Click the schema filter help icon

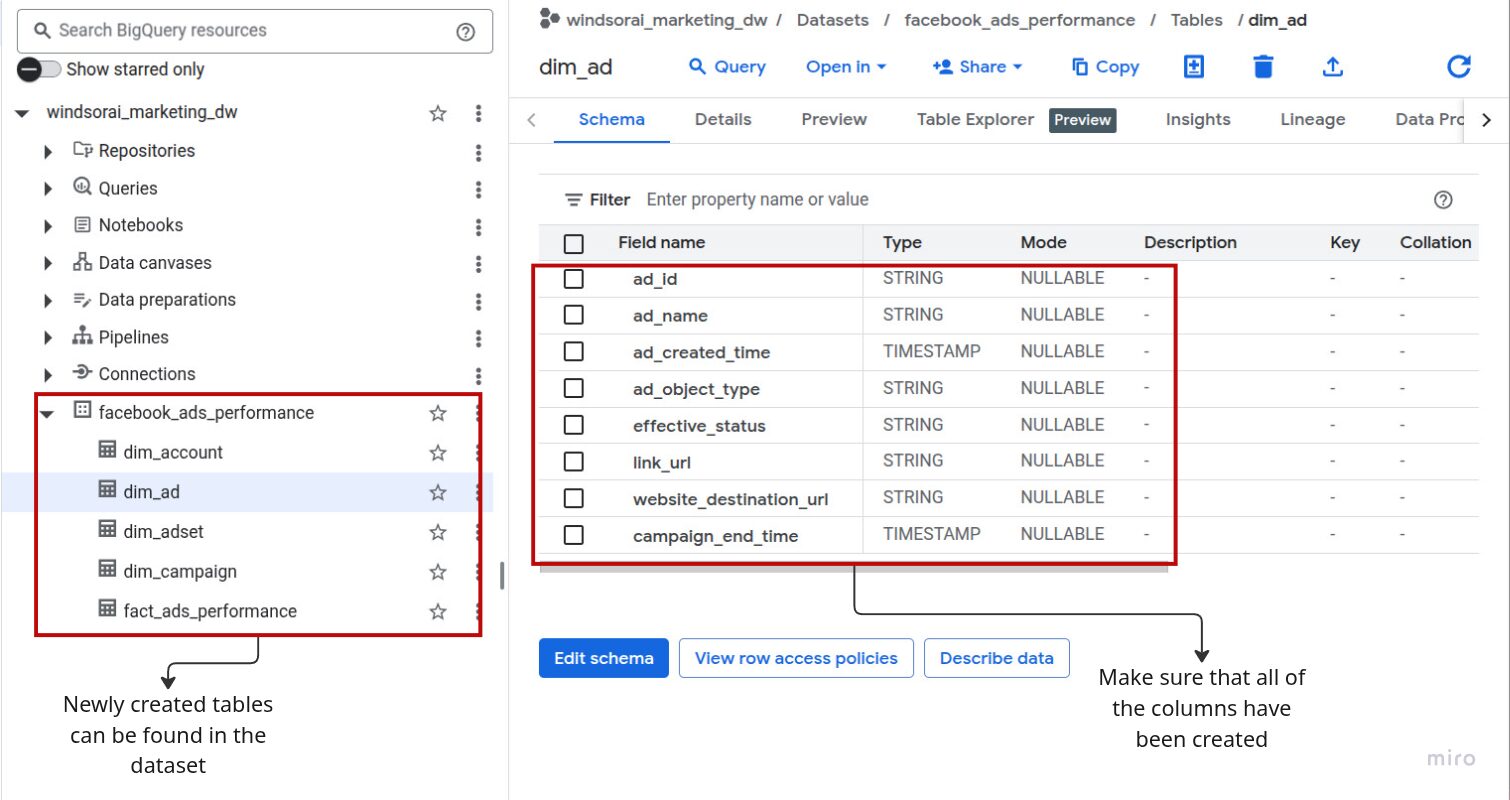pyautogui.click(x=1443, y=199)
